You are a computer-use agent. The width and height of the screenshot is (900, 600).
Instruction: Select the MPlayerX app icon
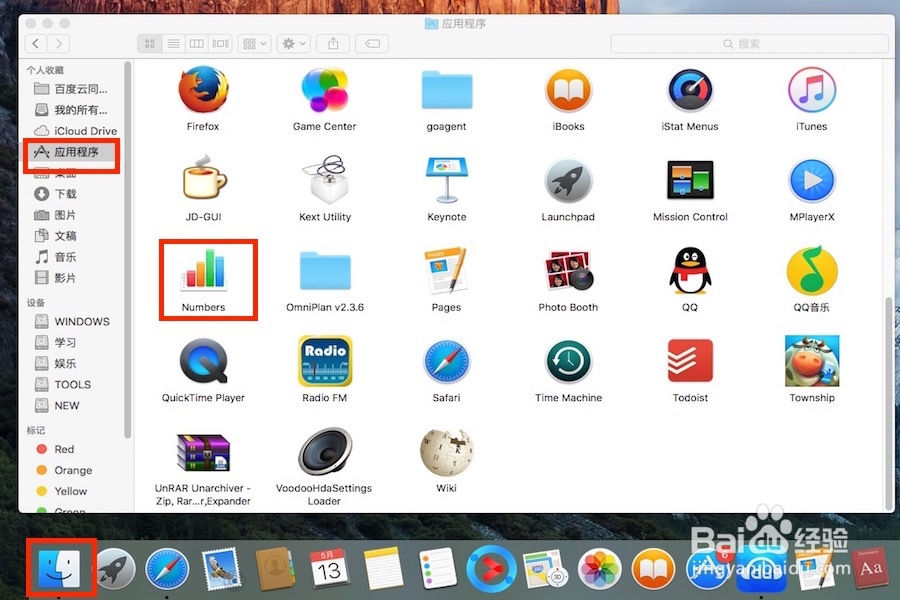tap(812, 181)
